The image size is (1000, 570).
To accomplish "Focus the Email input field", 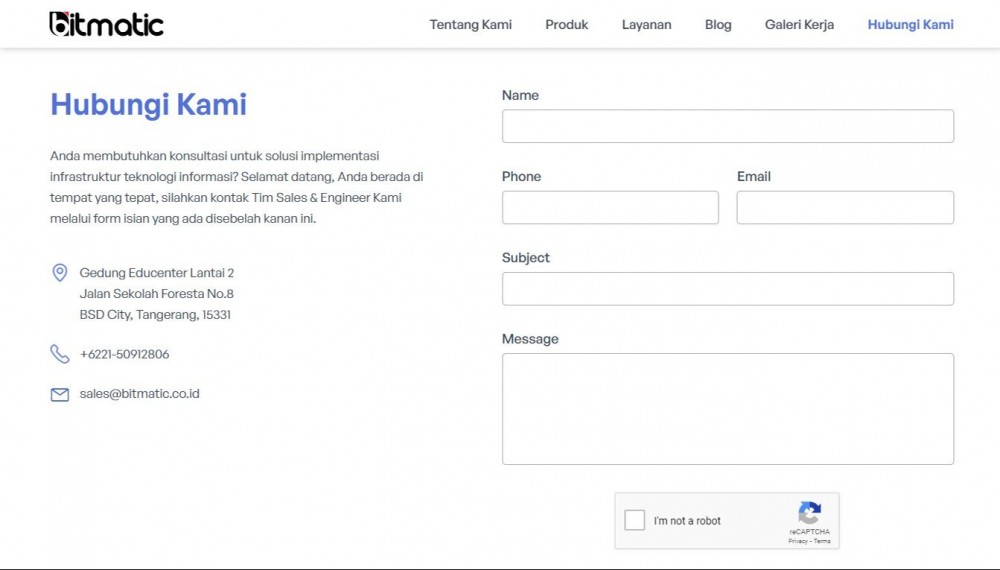I will pyautogui.click(x=845, y=207).
